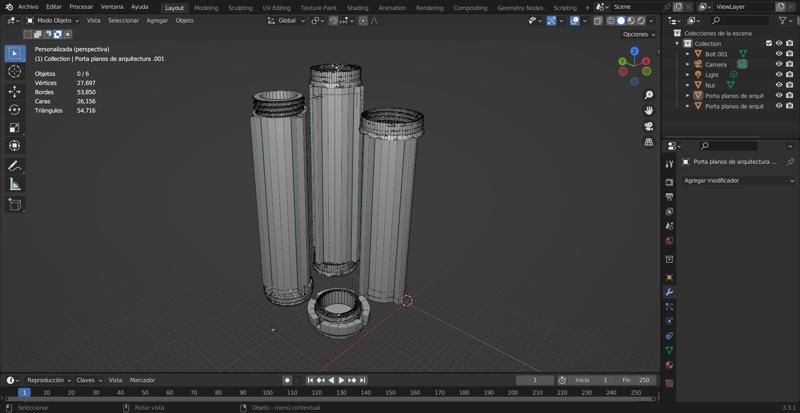The height and width of the screenshot is (413, 800).
Task: Choose the Measure tool
Action: pos(14,184)
